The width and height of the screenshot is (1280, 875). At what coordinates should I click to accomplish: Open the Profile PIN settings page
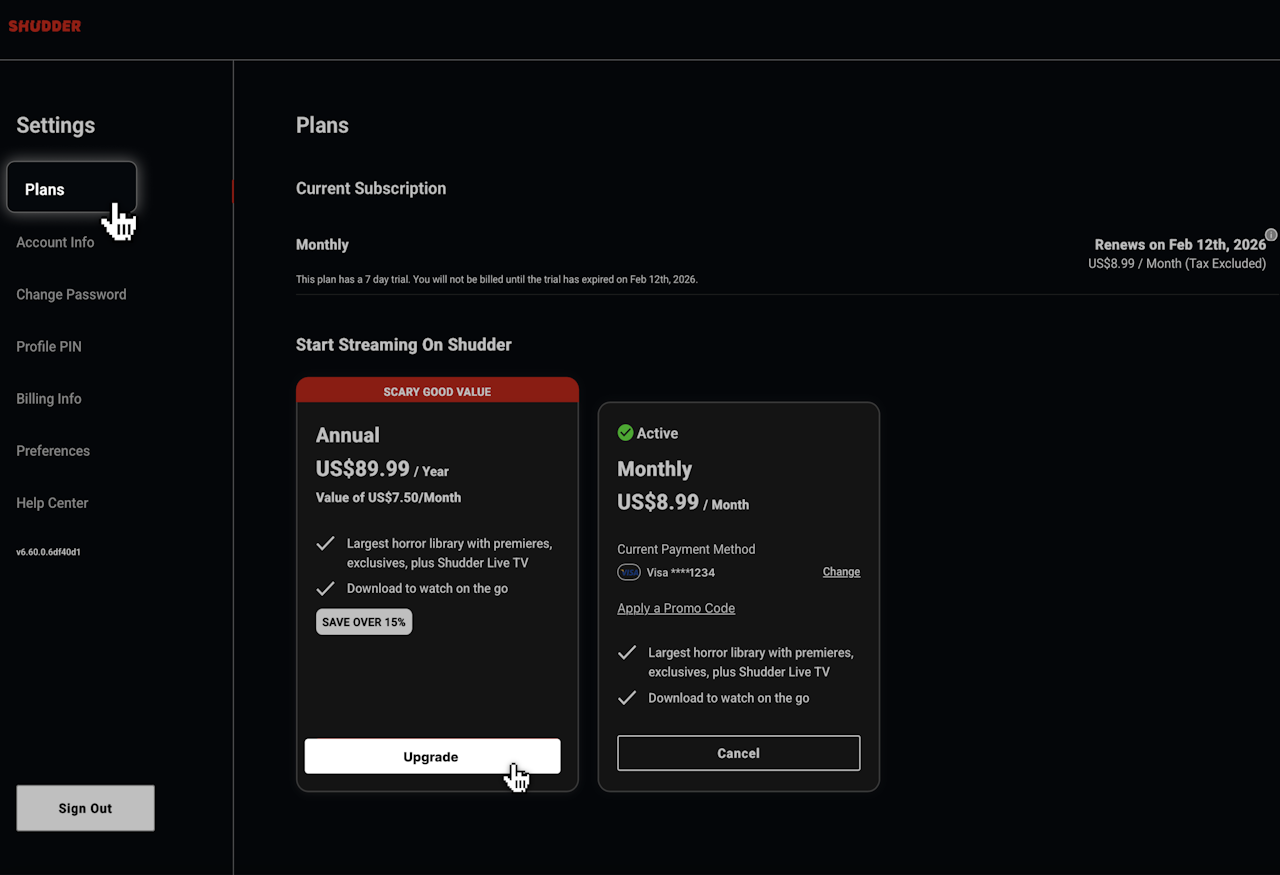pyautogui.click(x=48, y=346)
